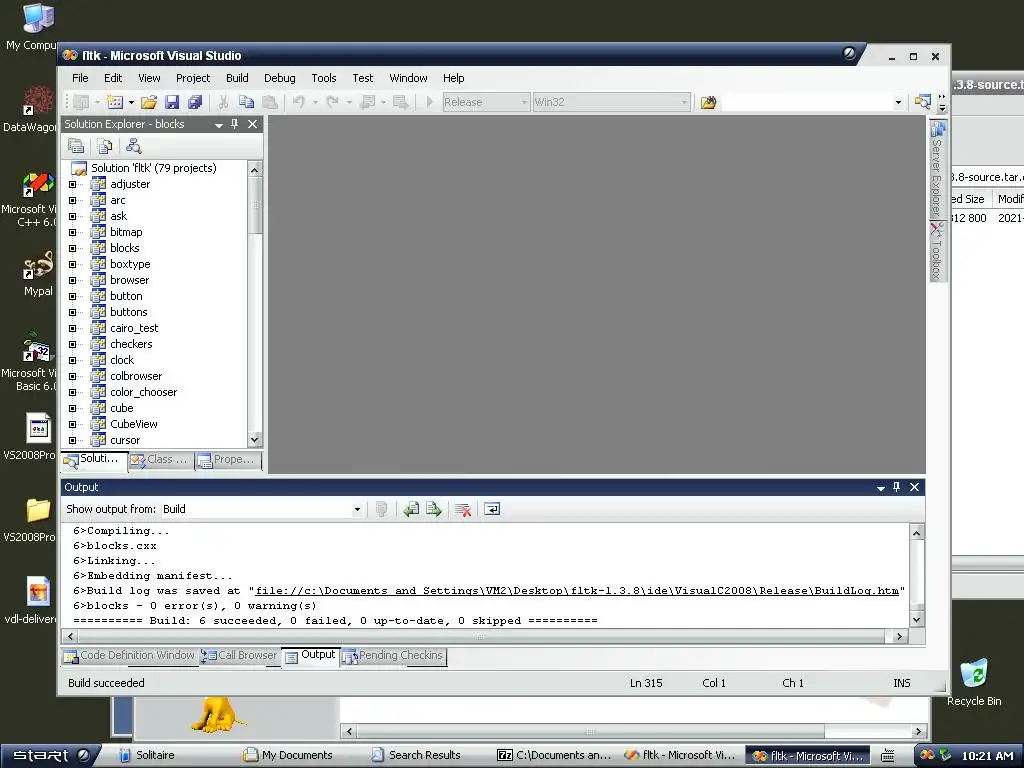Save the current file with floppy icon
The image size is (1024, 768).
tap(172, 102)
